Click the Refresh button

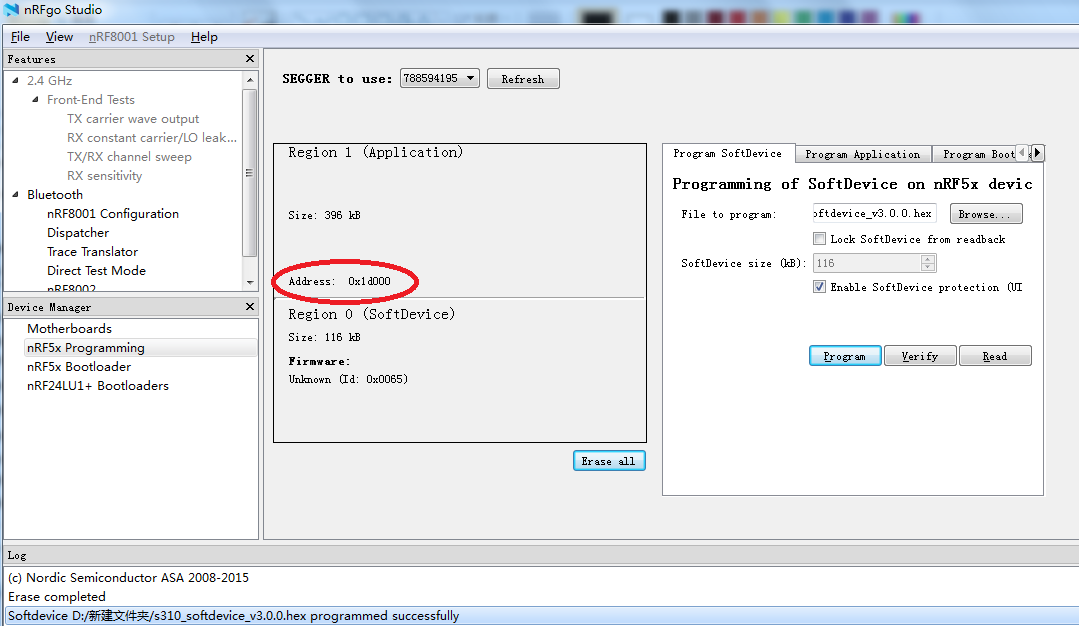(x=523, y=79)
